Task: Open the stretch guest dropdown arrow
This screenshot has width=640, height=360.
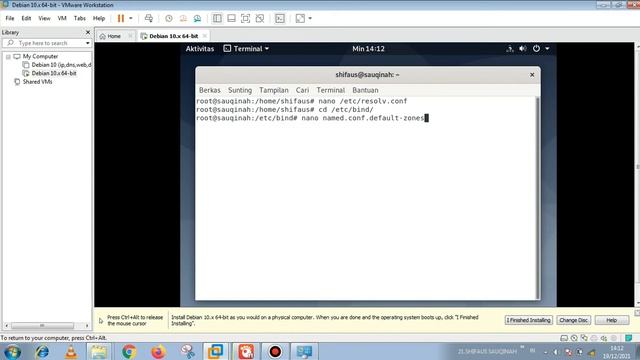Action: coord(310,18)
